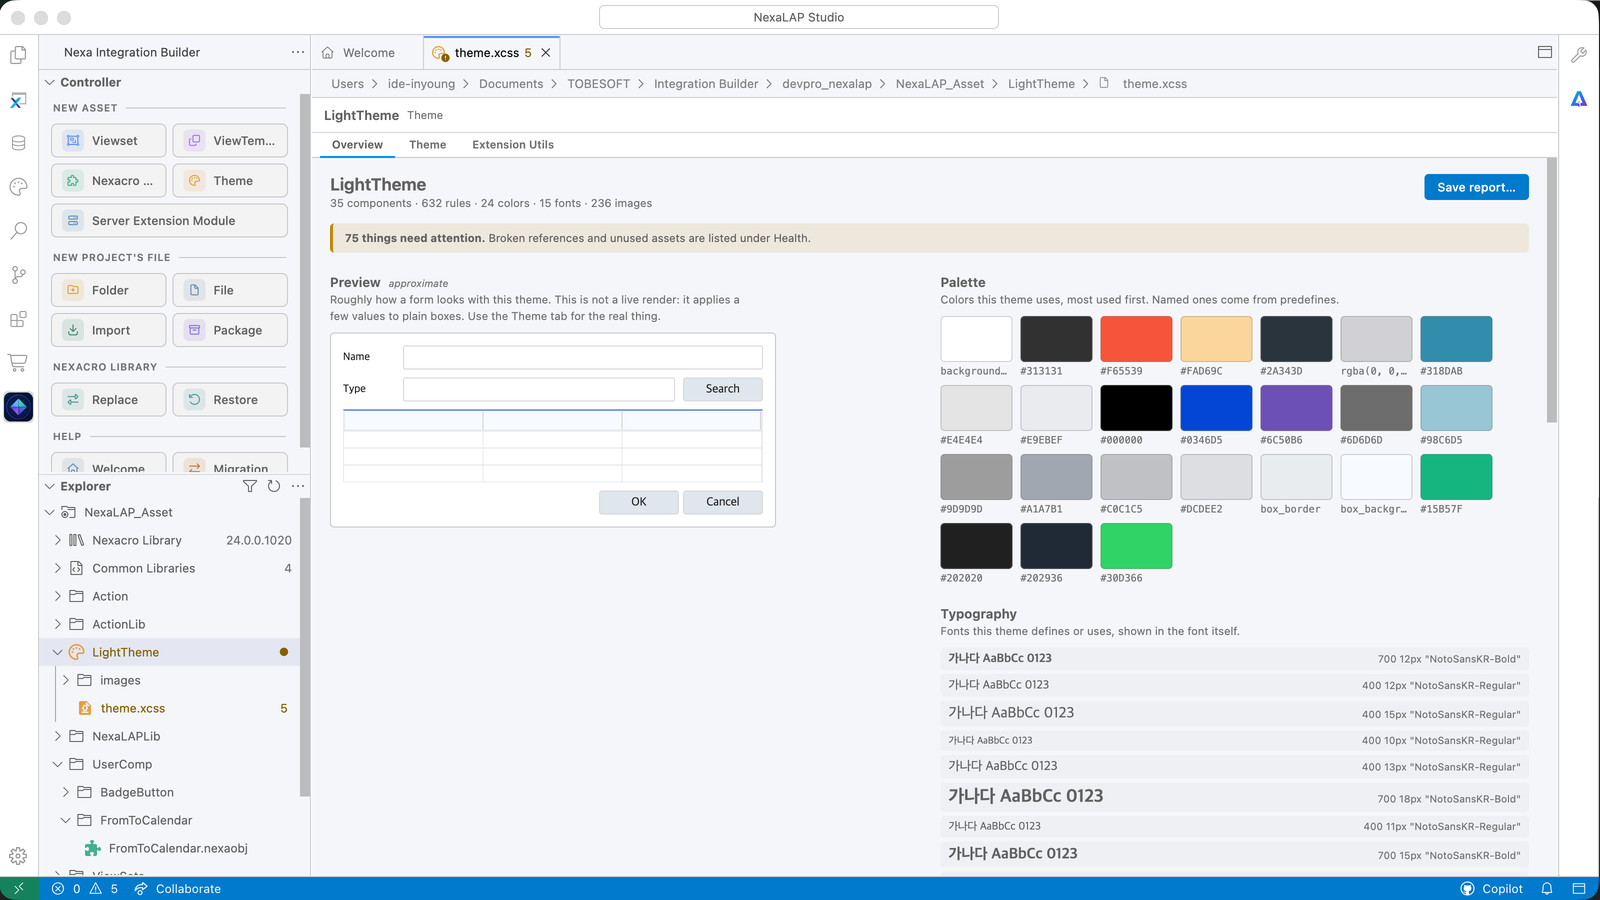This screenshot has width=1600, height=900.
Task: Collapse the Controller section
Action: coord(49,82)
